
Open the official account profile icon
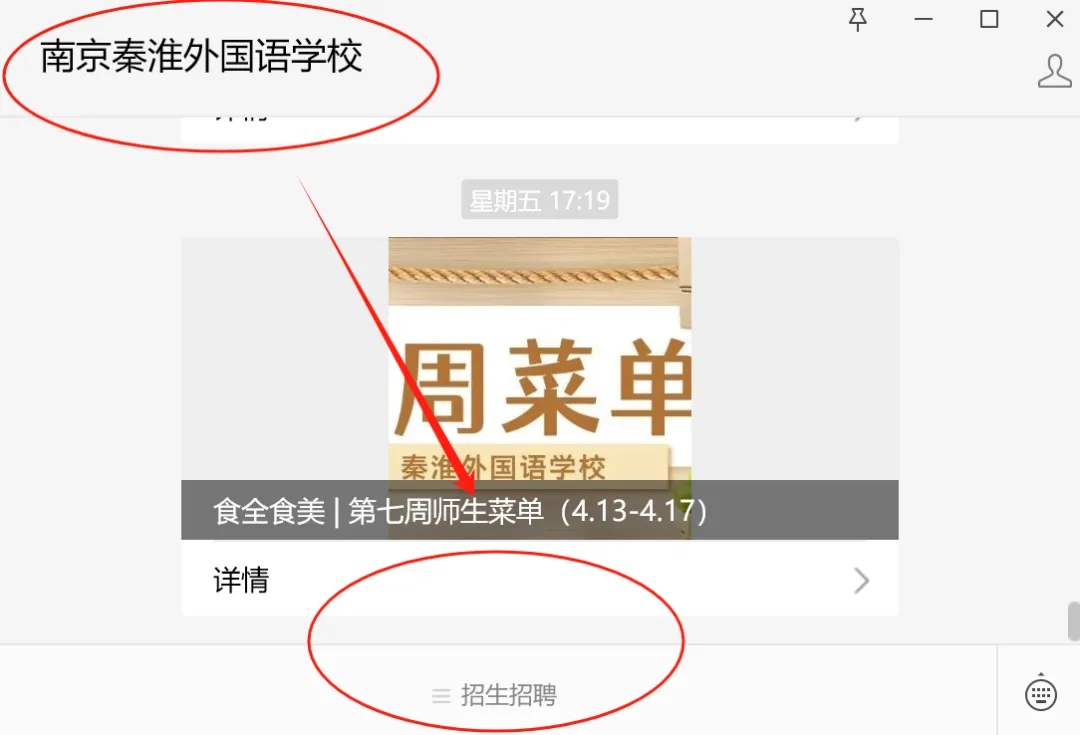coord(1055,71)
